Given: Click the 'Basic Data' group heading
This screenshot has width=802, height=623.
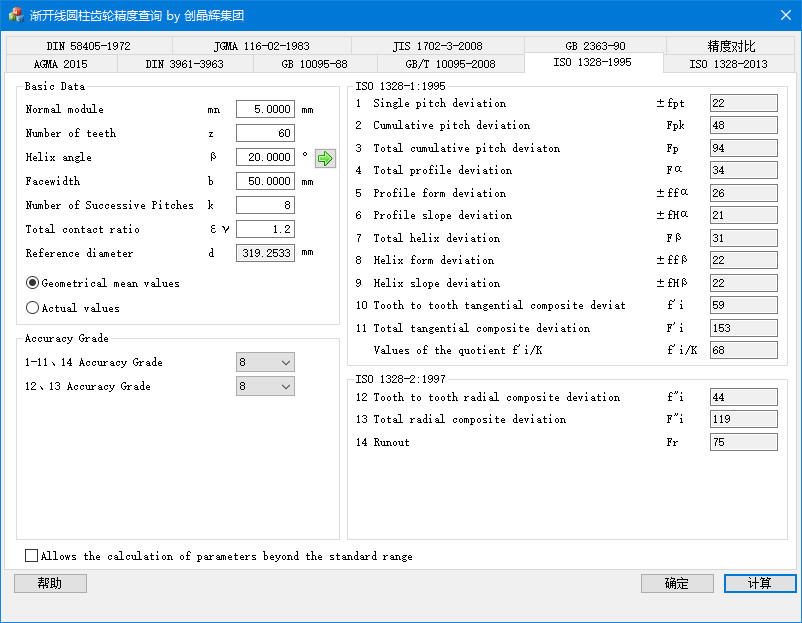Looking at the screenshot, I should tap(55, 86).
